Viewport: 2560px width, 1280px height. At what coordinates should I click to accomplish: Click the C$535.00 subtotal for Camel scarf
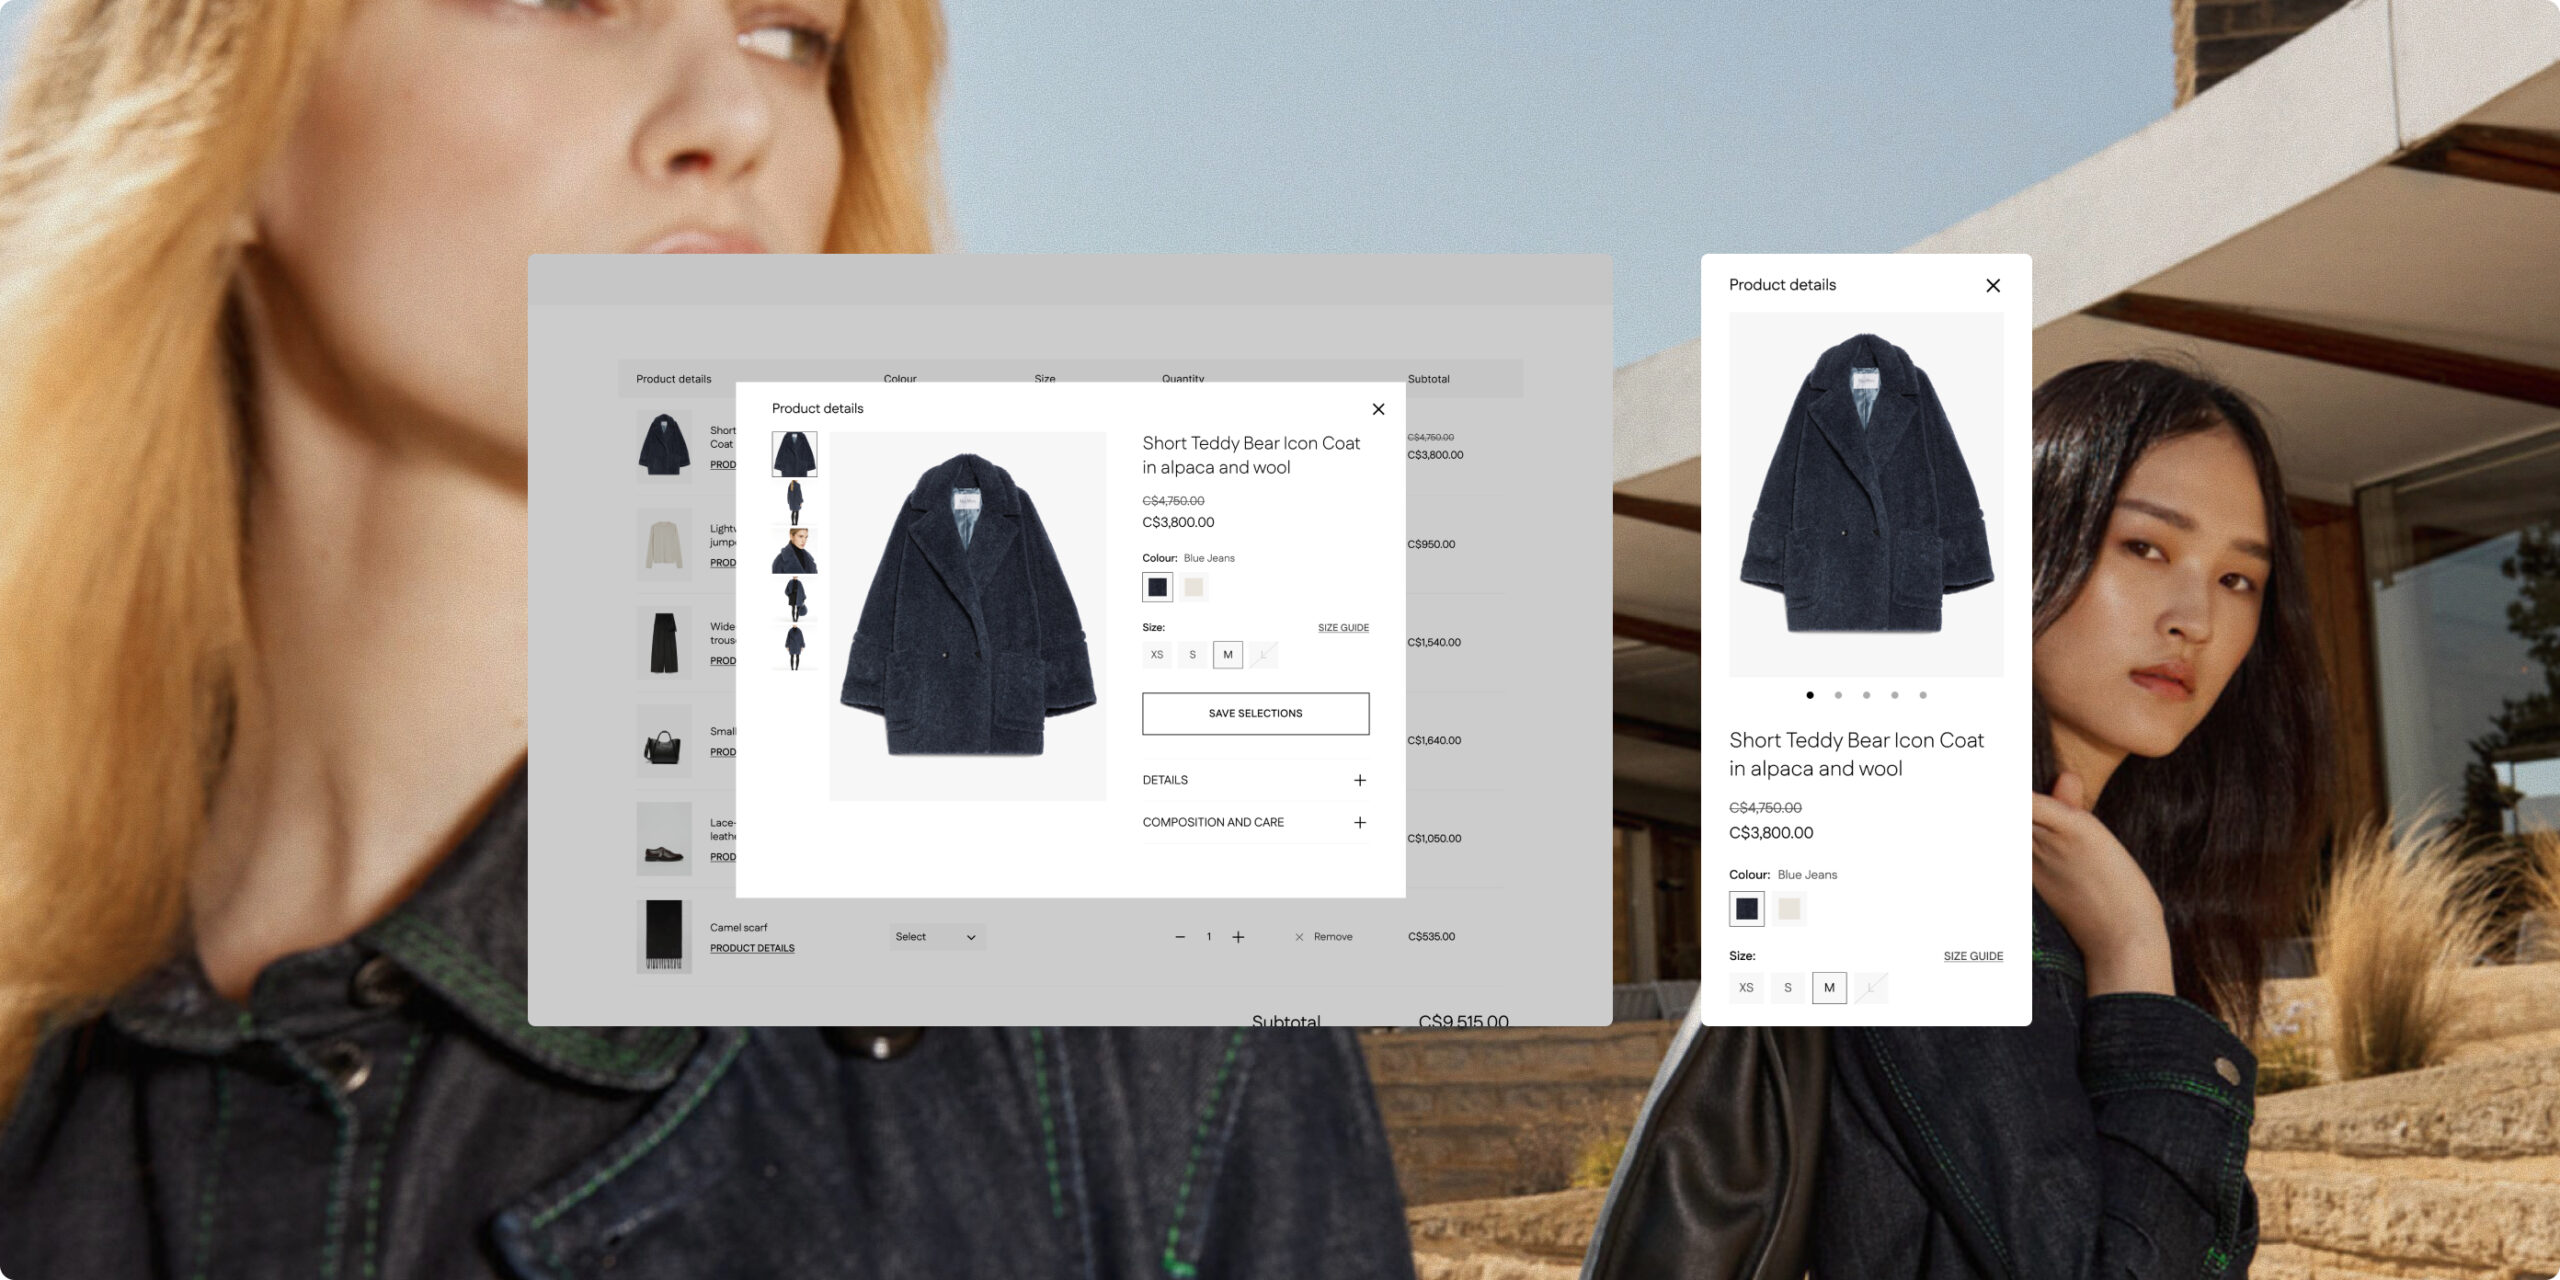pos(1431,937)
